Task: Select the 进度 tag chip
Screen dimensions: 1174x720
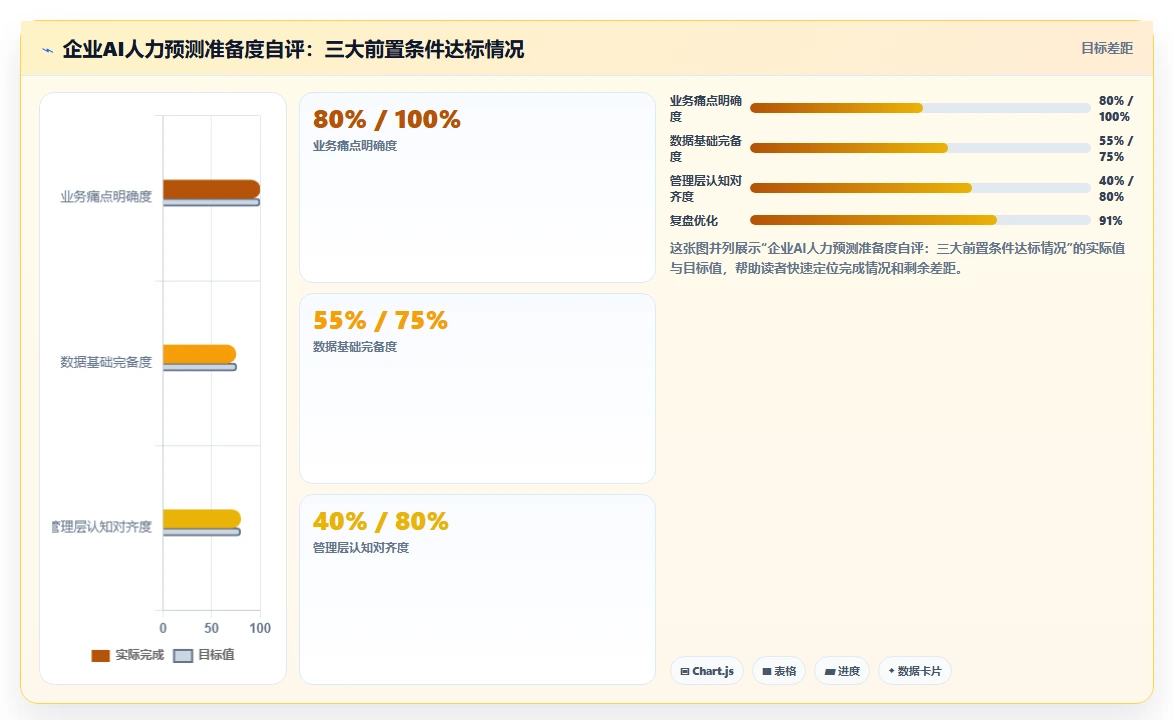Action: [x=842, y=671]
